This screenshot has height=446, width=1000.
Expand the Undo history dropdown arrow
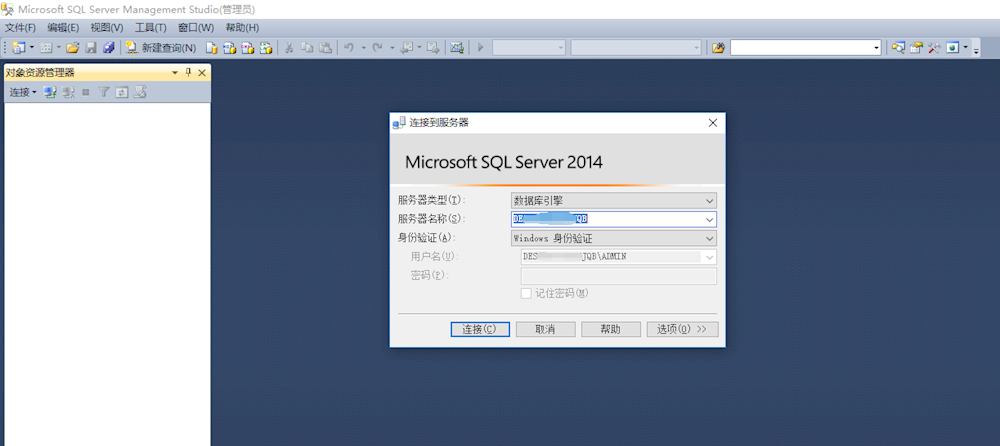point(364,47)
